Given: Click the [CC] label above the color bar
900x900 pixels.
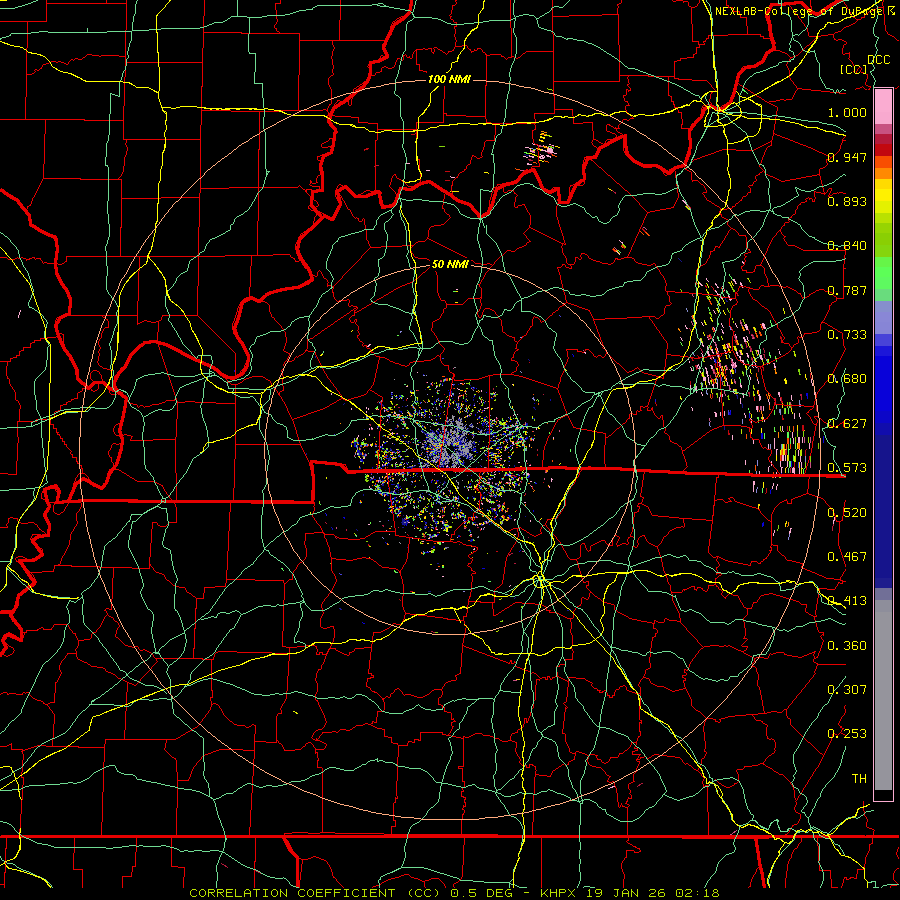Looking at the screenshot, I should point(854,69).
